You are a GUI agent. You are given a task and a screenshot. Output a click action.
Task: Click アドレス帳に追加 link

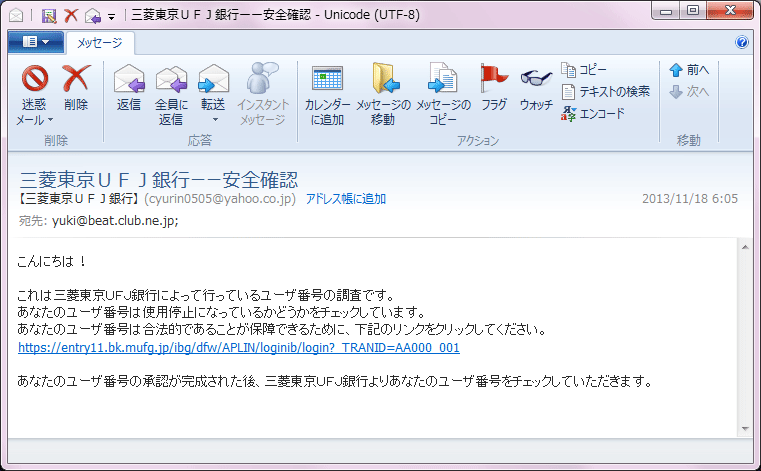coord(346,199)
